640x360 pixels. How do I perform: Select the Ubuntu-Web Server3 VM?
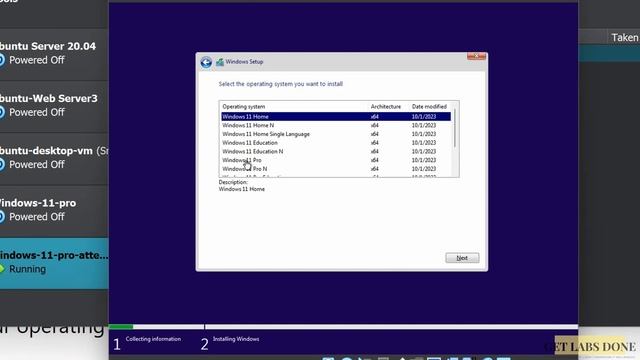pyautogui.click(x=54, y=106)
